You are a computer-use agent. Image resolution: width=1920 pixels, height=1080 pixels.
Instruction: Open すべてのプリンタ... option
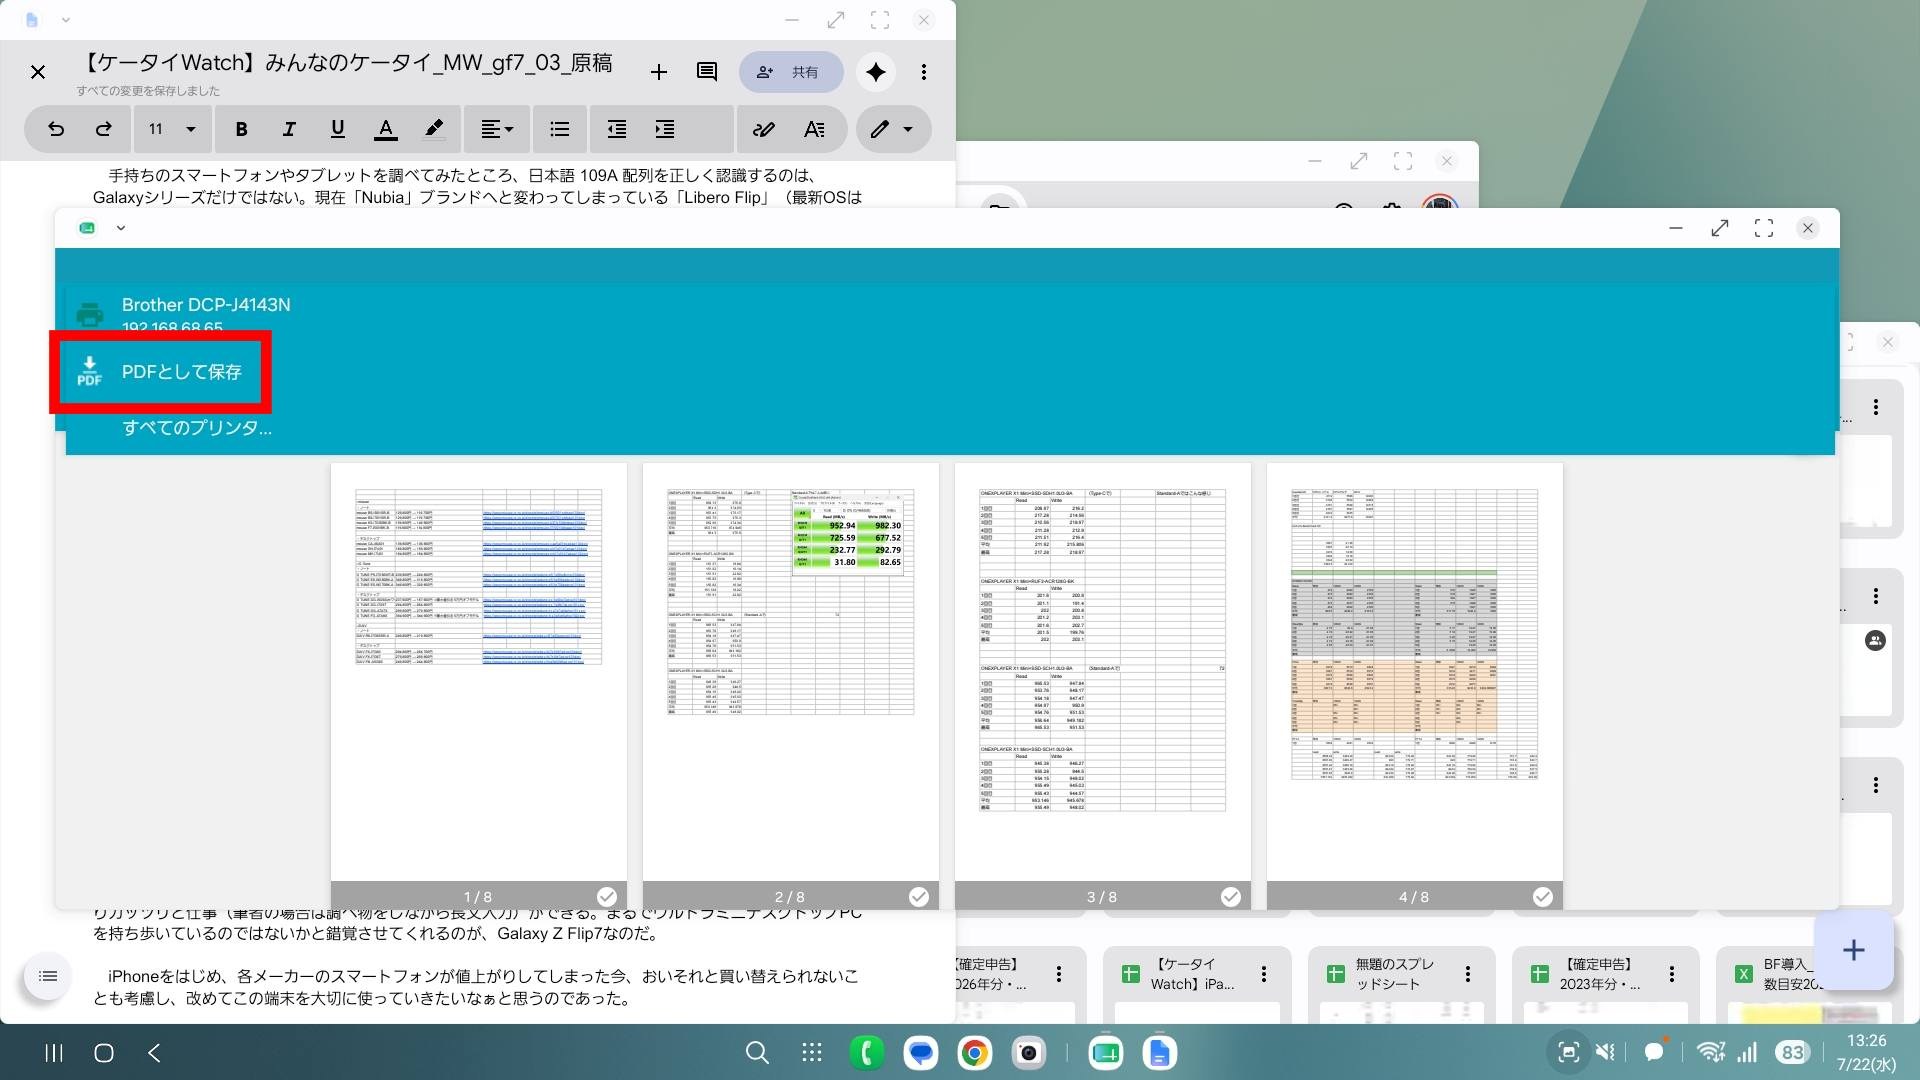pos(197,428)
